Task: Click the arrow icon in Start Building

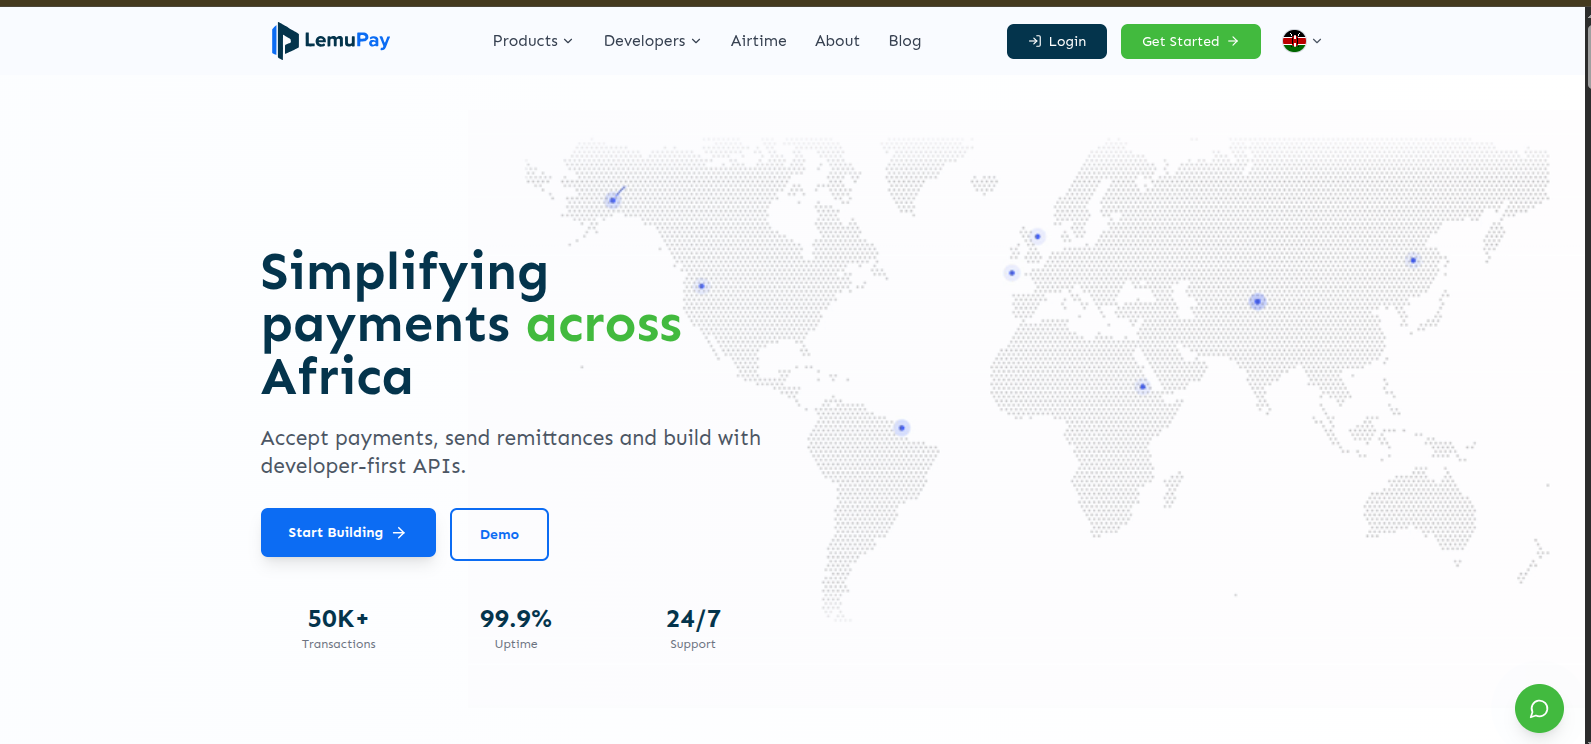Action: [399, 533]
